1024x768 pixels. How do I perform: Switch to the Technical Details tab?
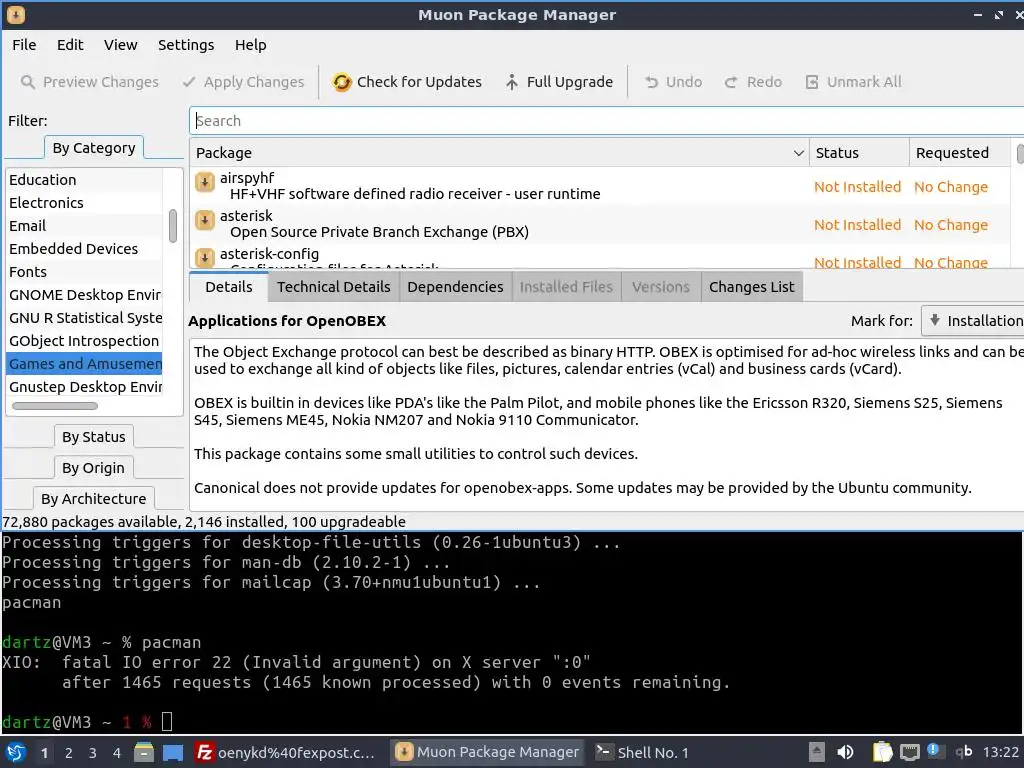pos(334,287)
